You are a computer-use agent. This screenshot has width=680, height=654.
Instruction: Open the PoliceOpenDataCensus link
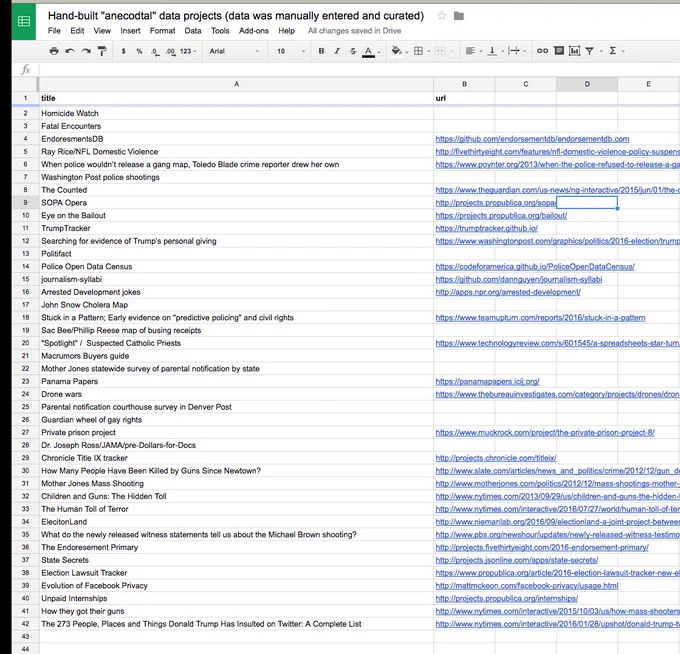(535, 267)
